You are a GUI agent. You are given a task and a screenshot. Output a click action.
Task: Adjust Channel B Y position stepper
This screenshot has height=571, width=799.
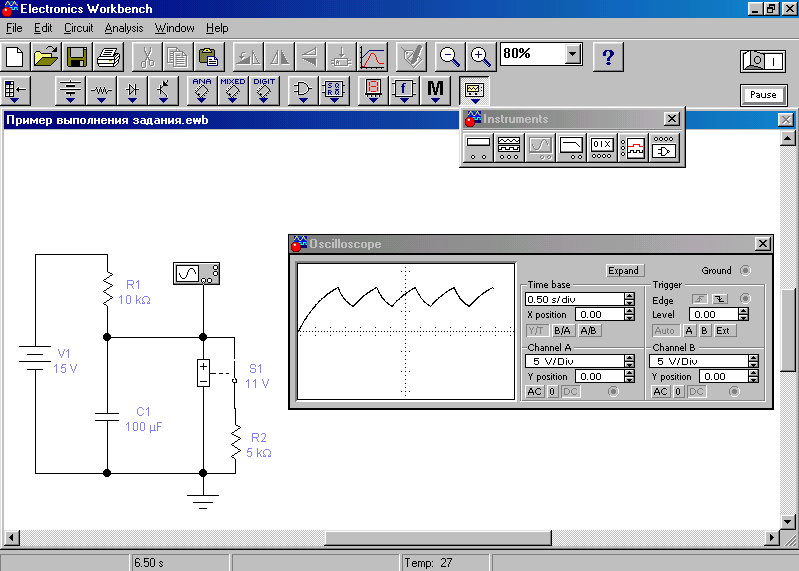[x=754, y=376]
